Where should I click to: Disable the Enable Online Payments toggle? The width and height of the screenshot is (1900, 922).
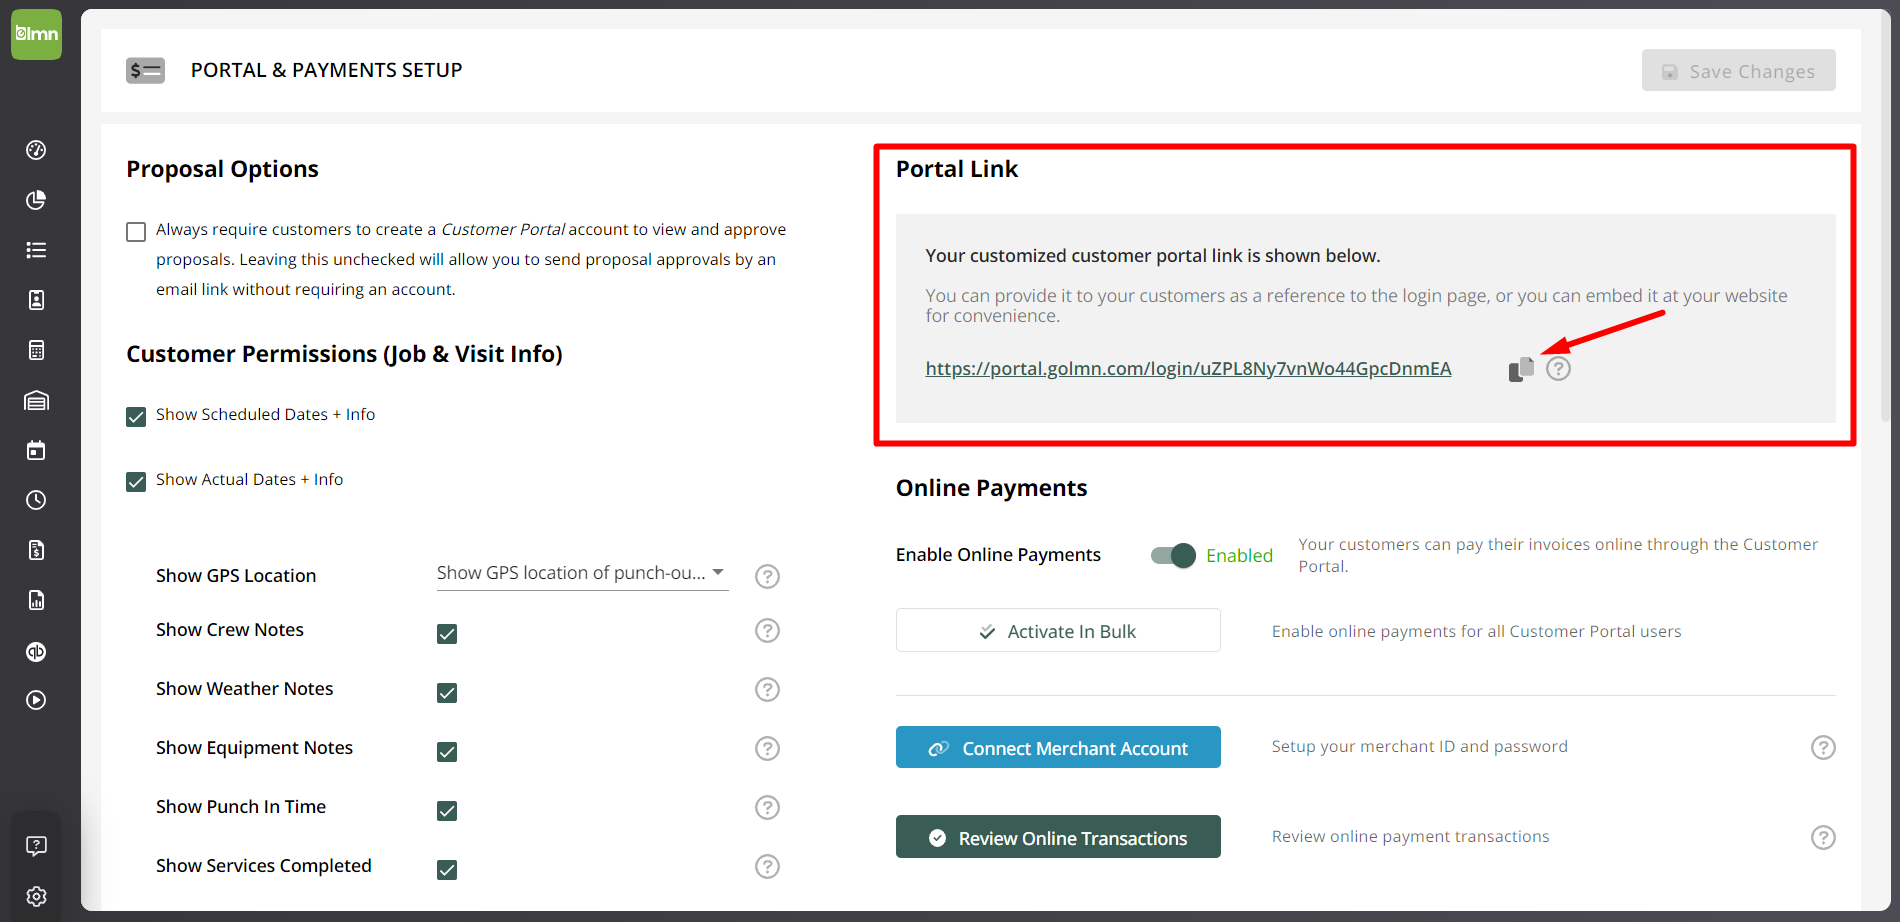(1173, 556)
